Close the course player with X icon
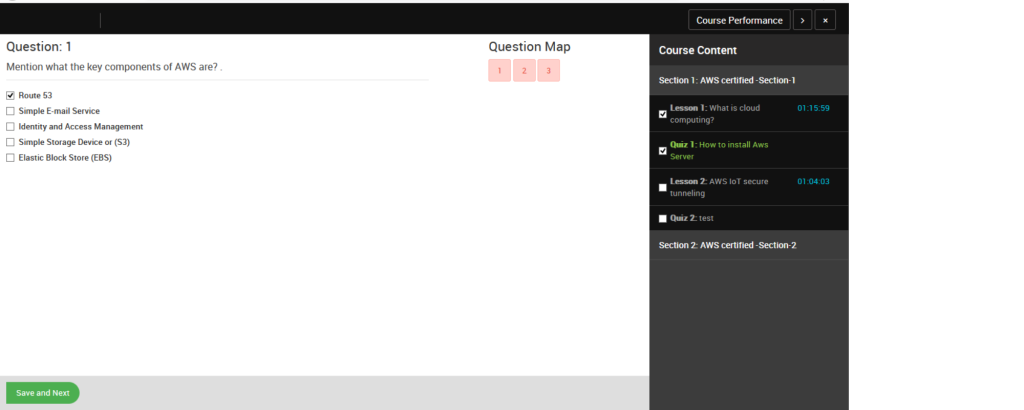The width and height of the screenshot is (1024, 410). click(x=825, y=20)
